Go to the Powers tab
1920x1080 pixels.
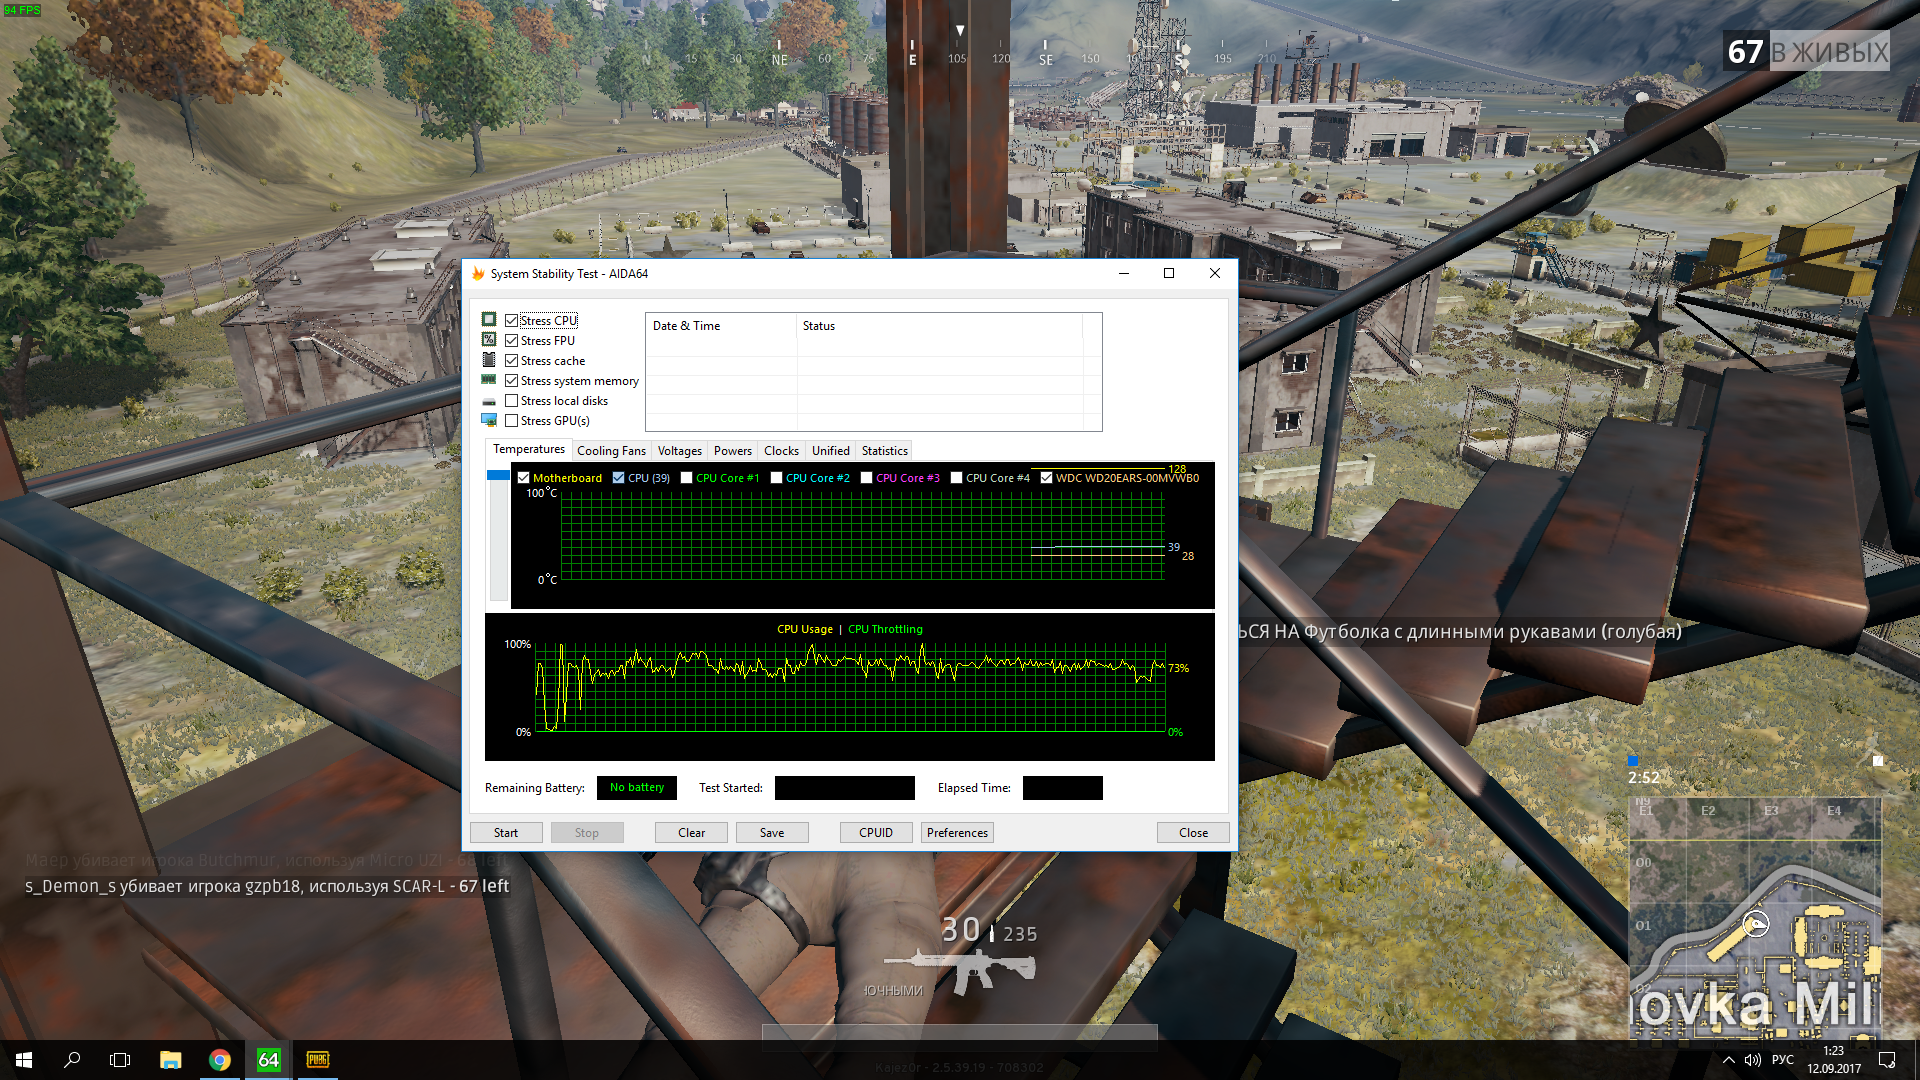pos(733,451)
